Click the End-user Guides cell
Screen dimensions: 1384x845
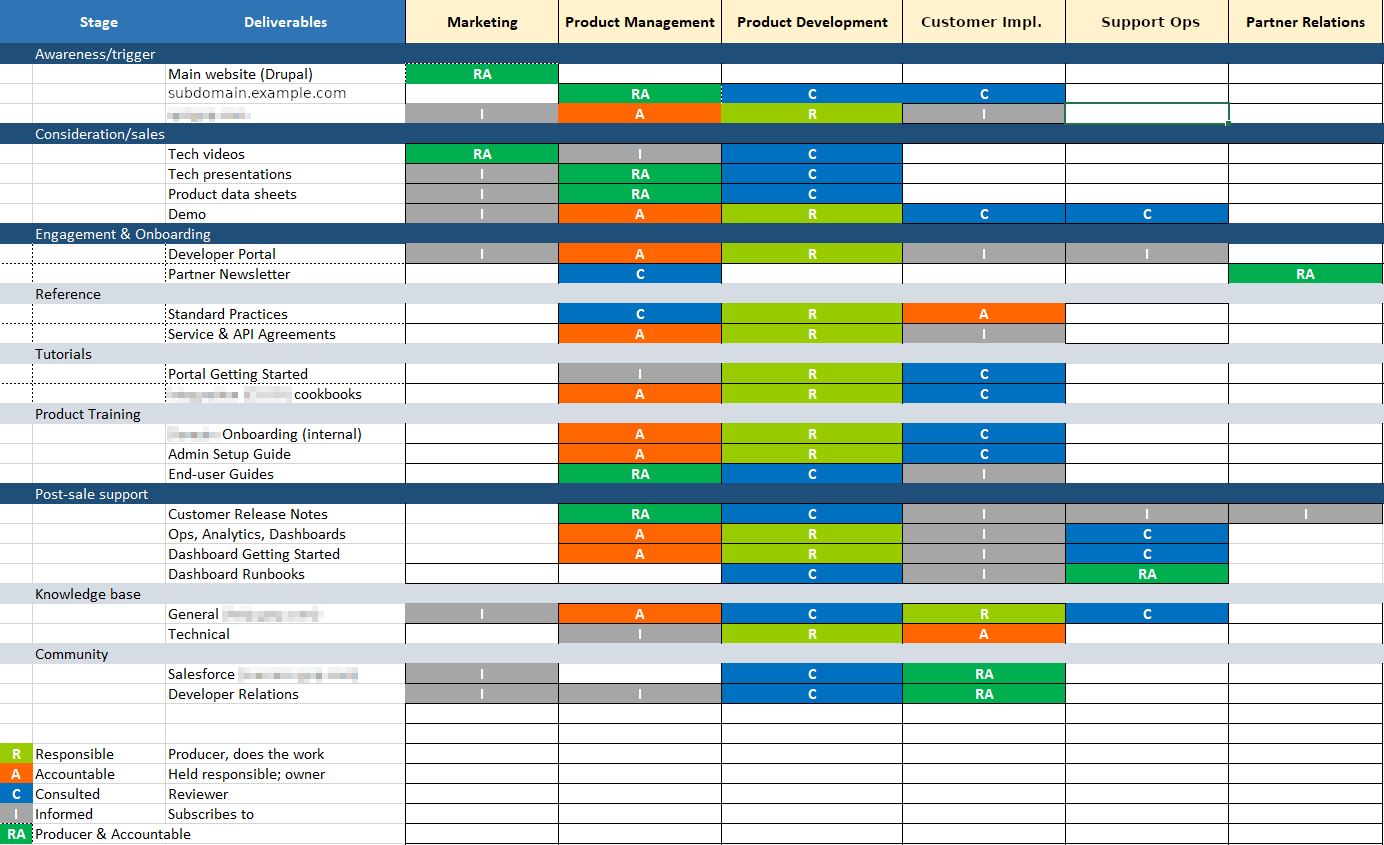click(x=285, y=474)
